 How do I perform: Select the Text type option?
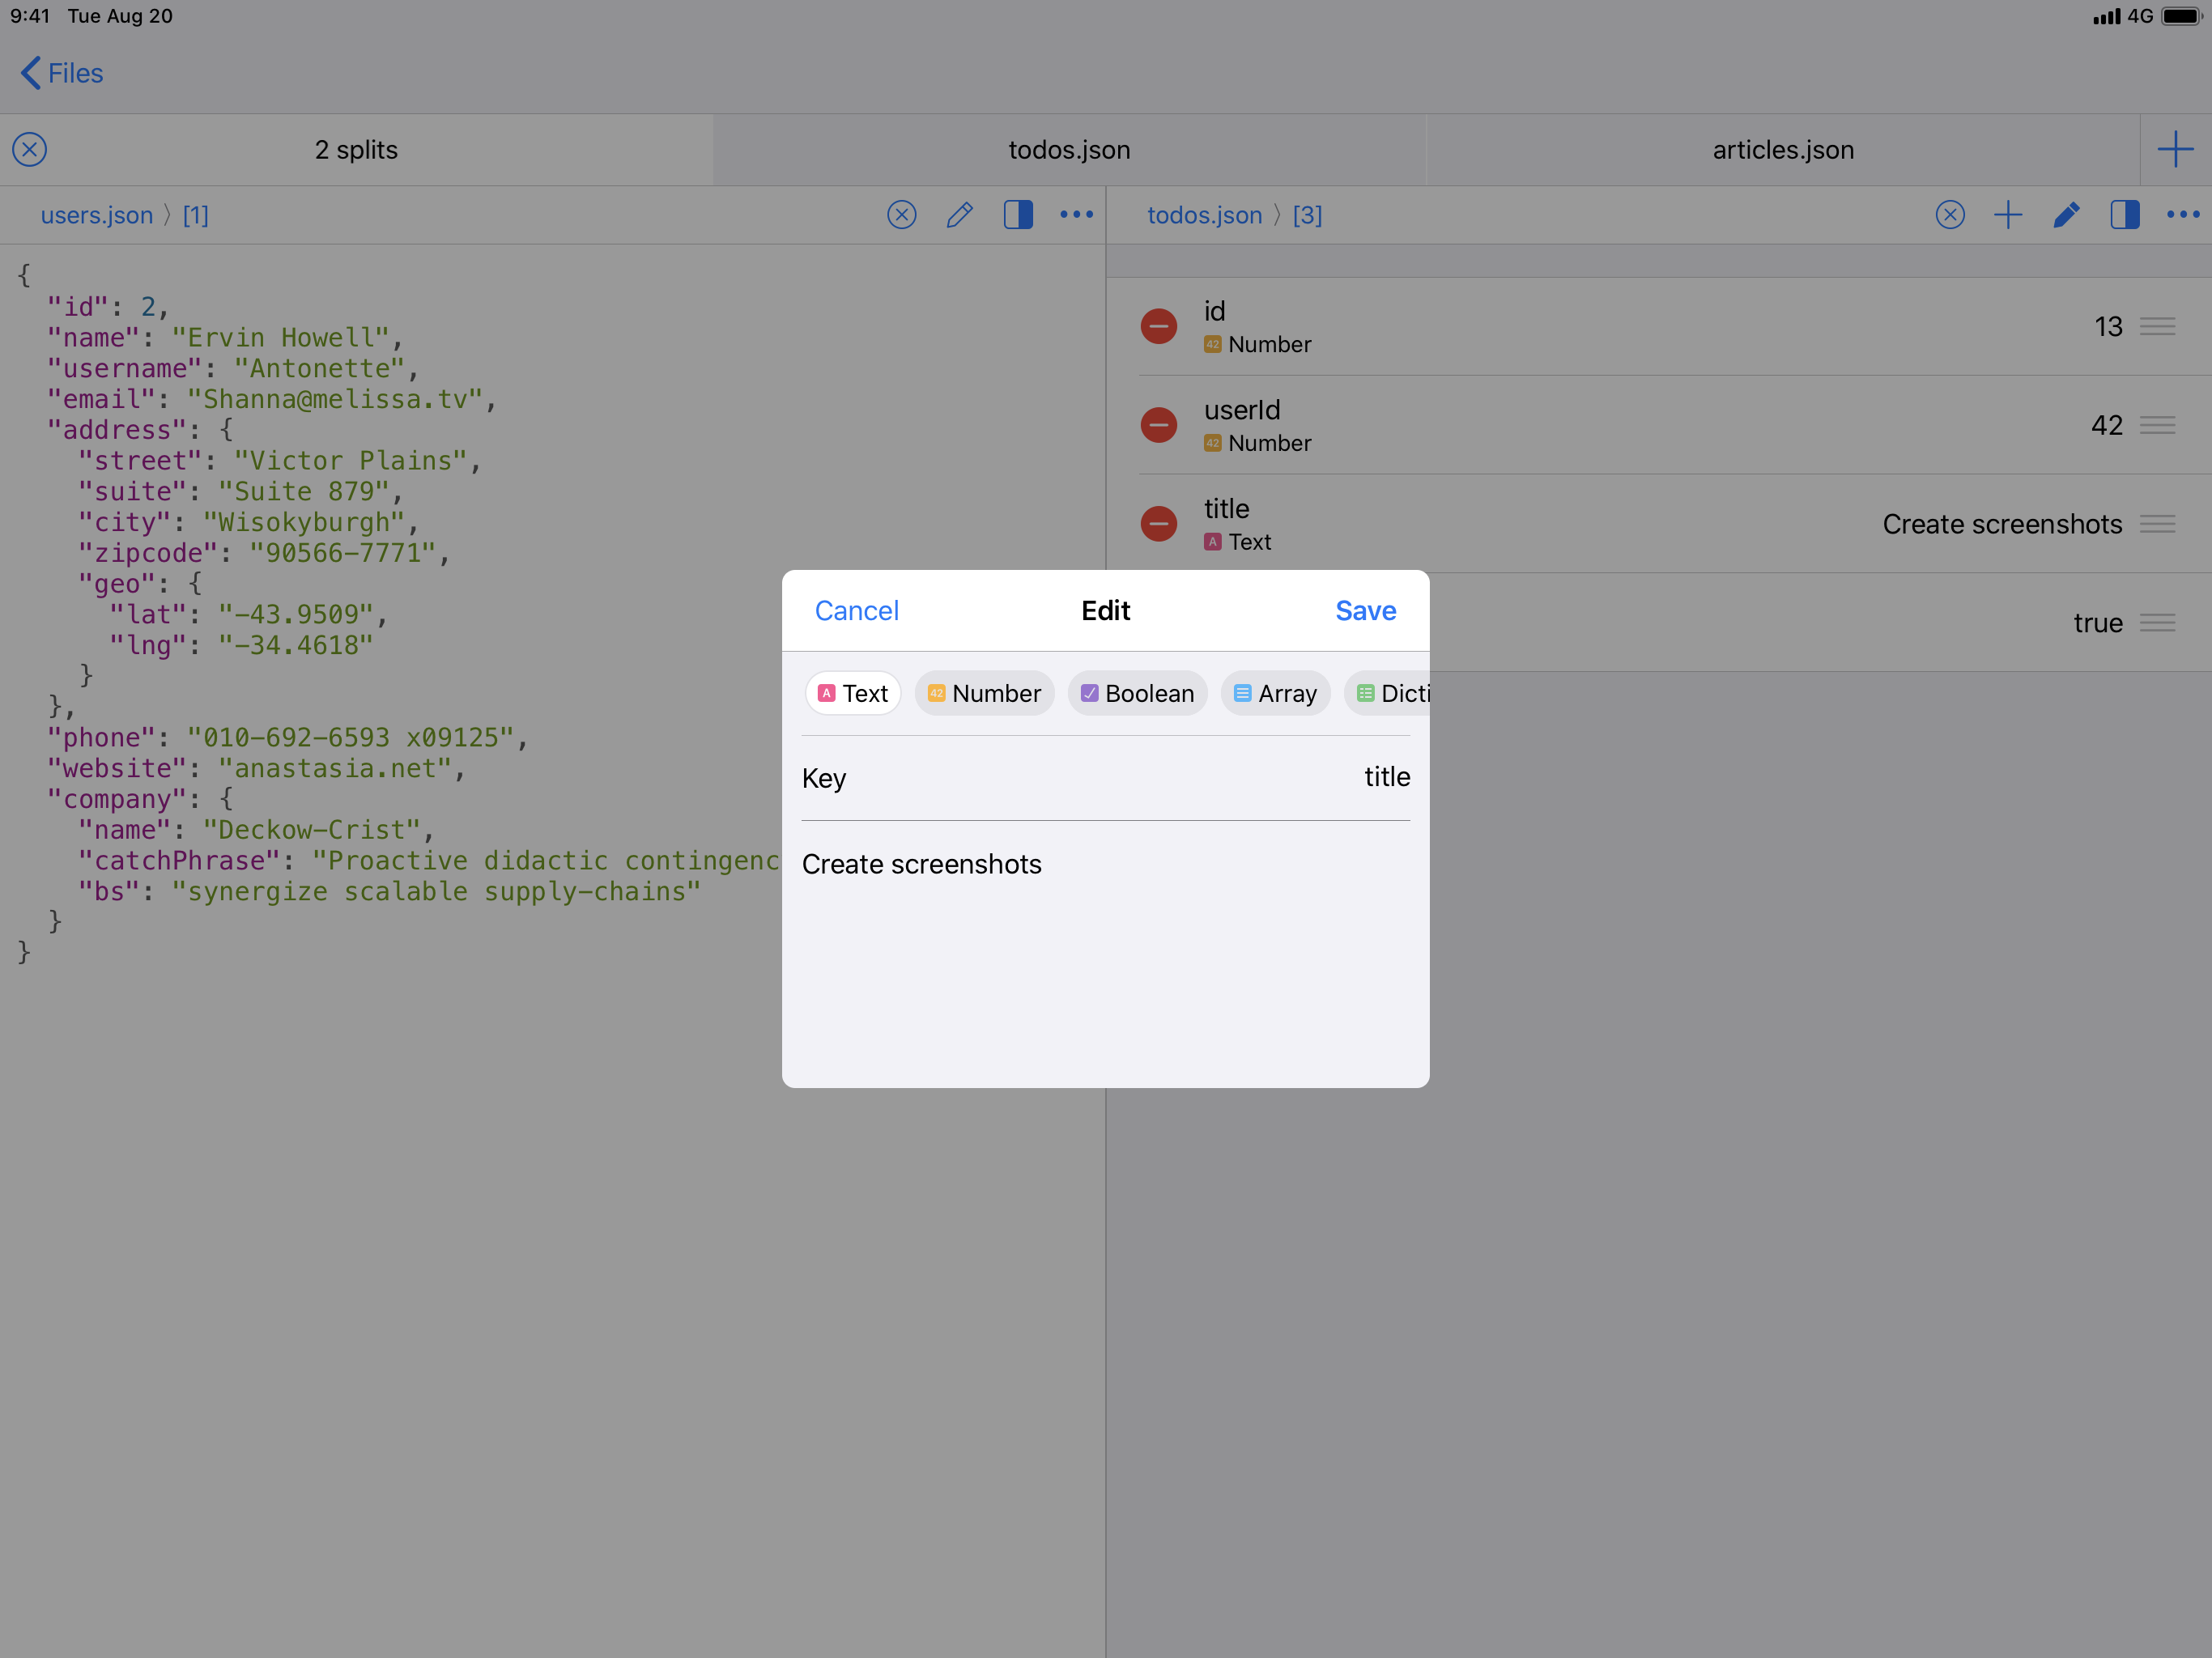pos(853,693)
